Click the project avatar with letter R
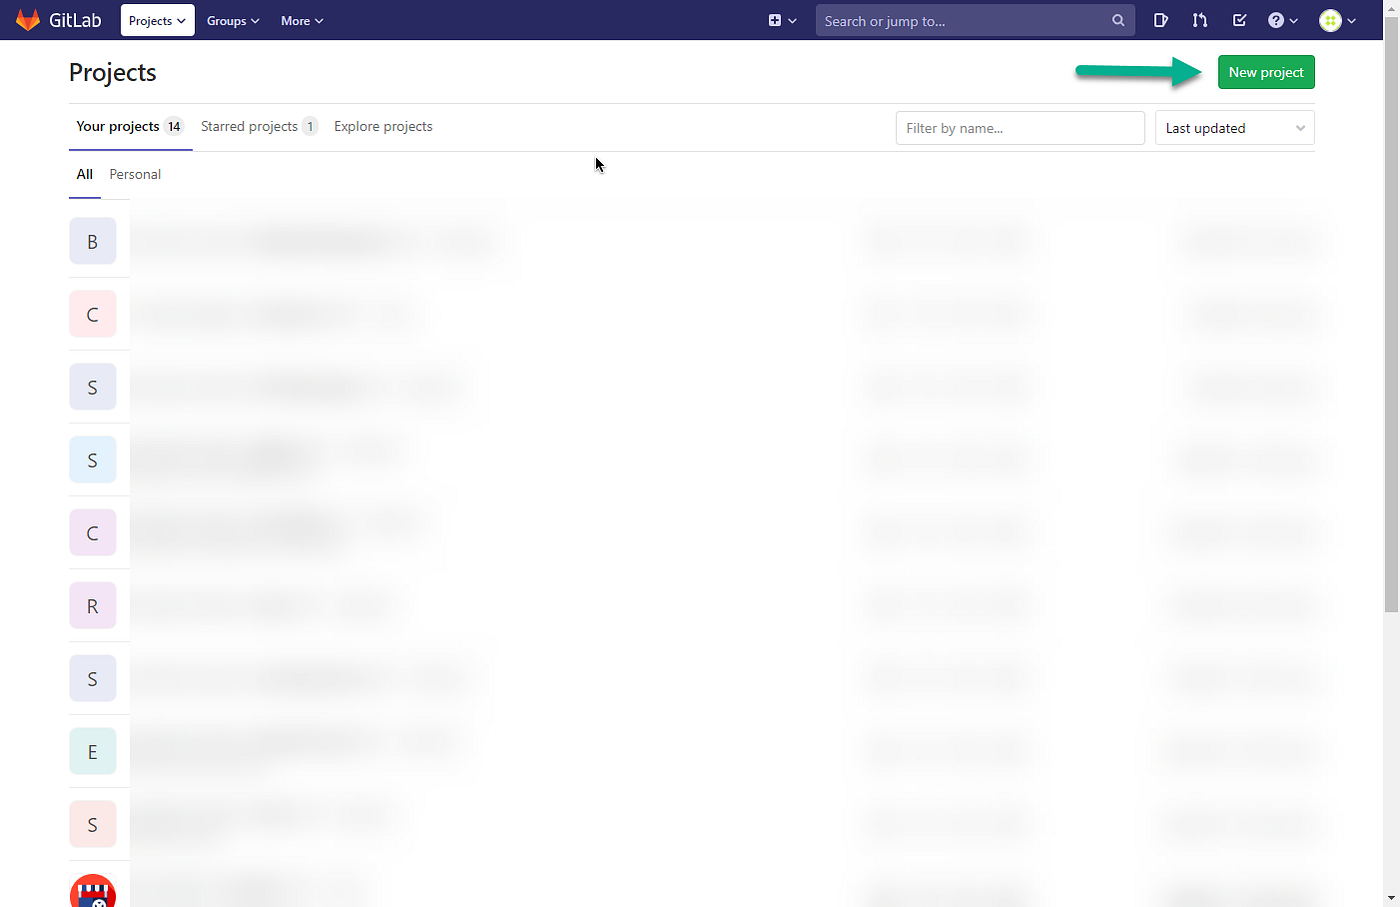The width and height of the screenshot is (1400, 907). click(92, 605)
